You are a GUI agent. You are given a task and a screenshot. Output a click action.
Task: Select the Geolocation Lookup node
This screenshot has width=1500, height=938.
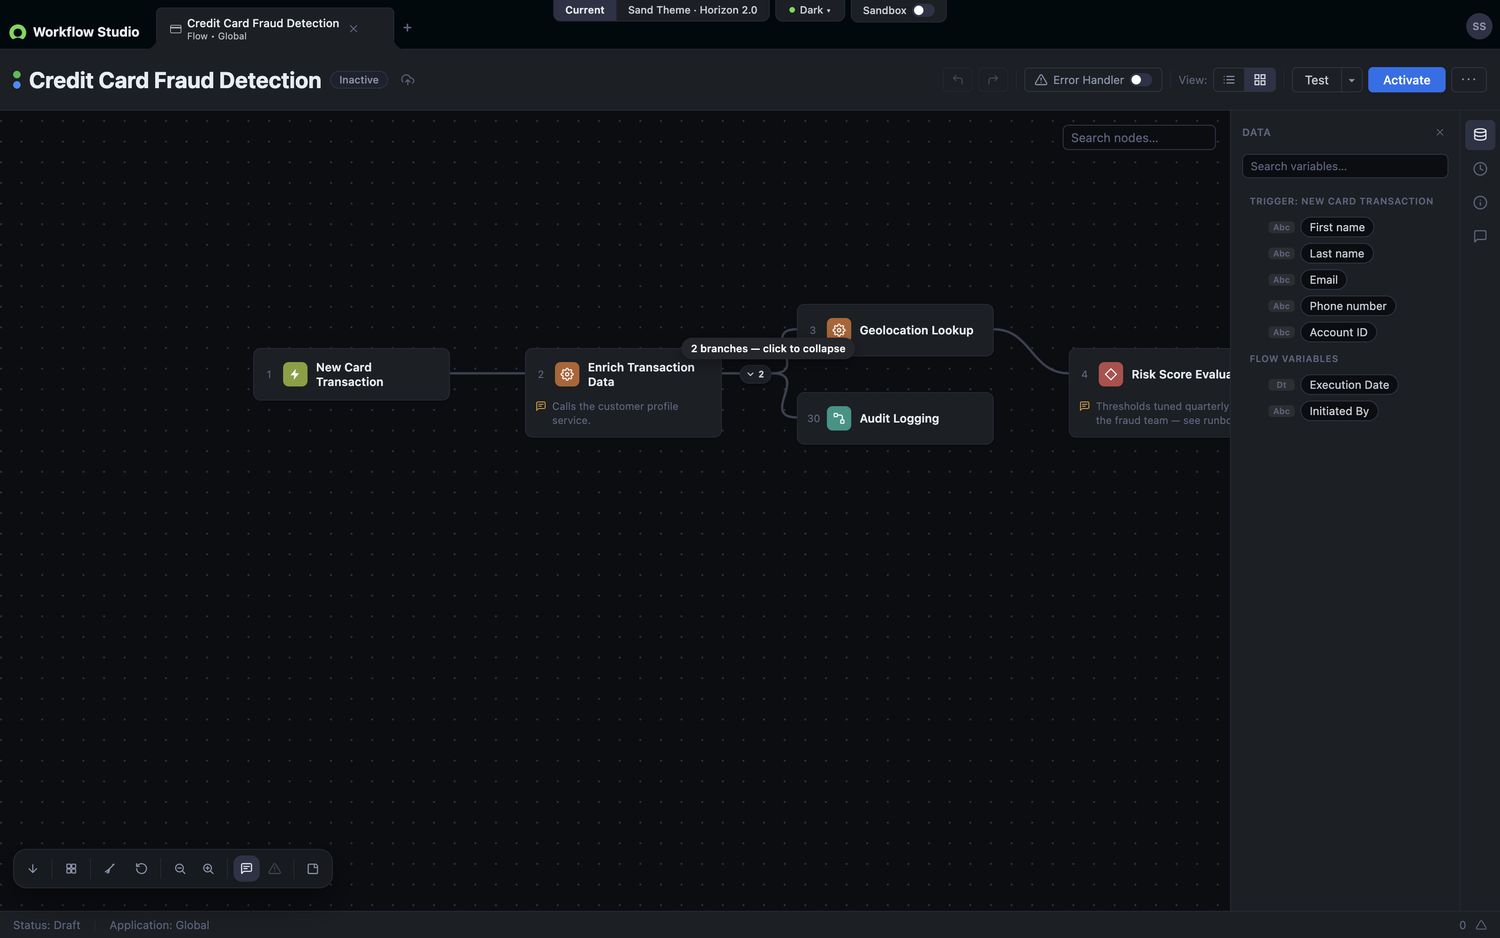click(895, 330)
